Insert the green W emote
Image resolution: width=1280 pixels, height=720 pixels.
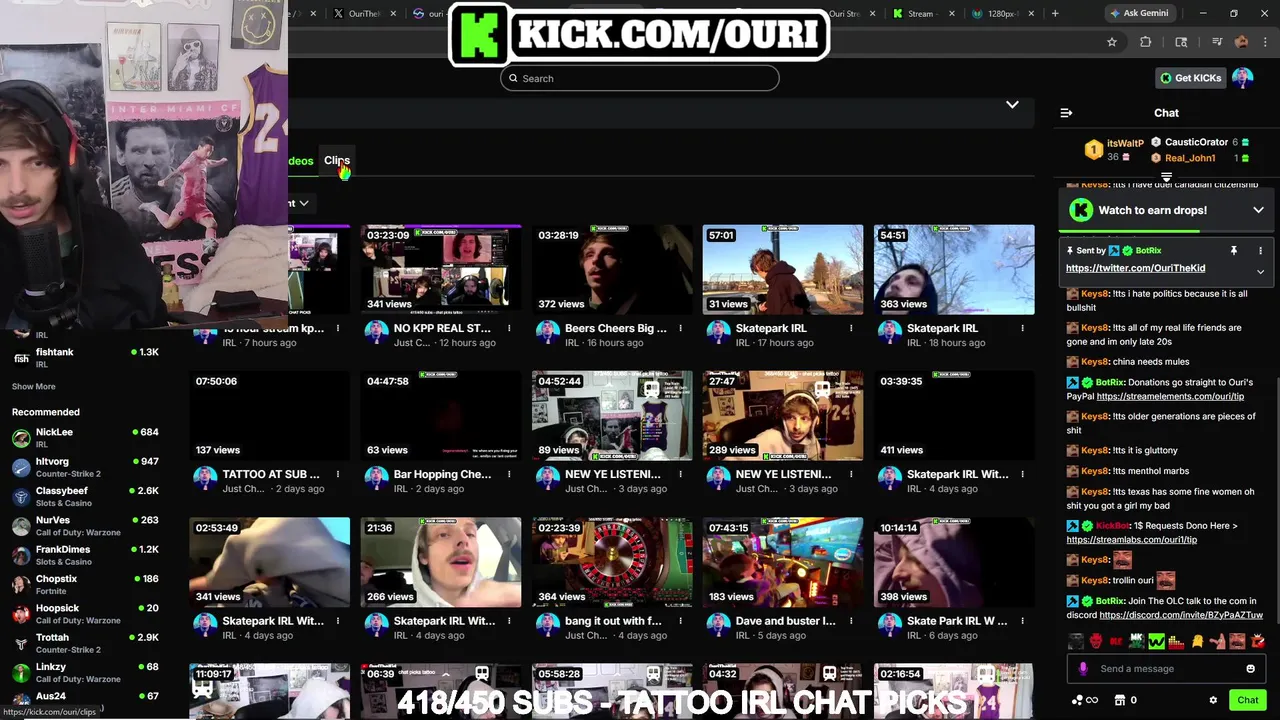(1156, 641)
